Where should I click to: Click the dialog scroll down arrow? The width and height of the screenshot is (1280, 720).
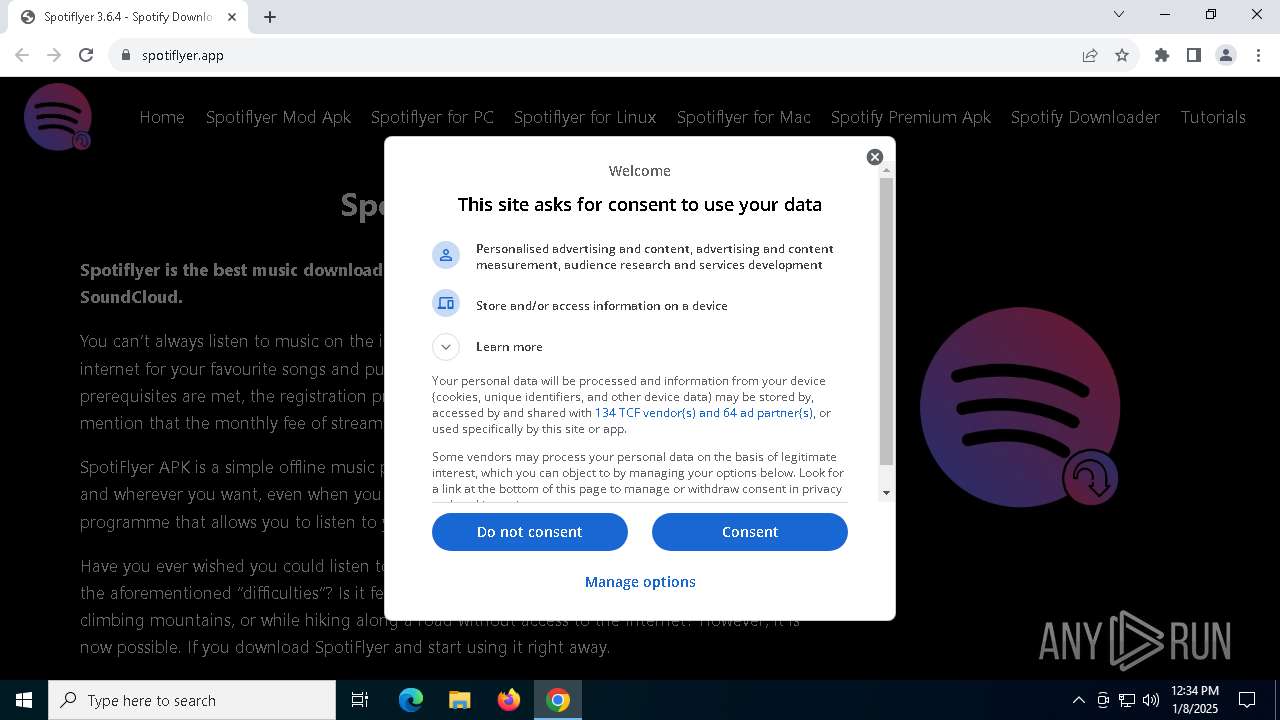886,493
